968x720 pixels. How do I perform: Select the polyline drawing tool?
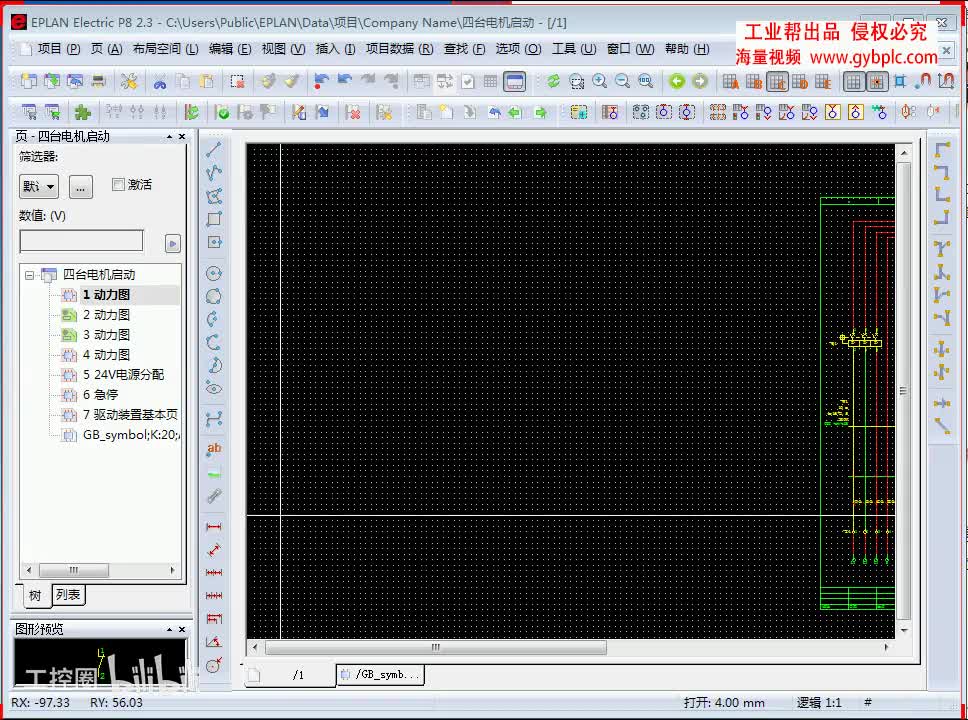[214, 172]
